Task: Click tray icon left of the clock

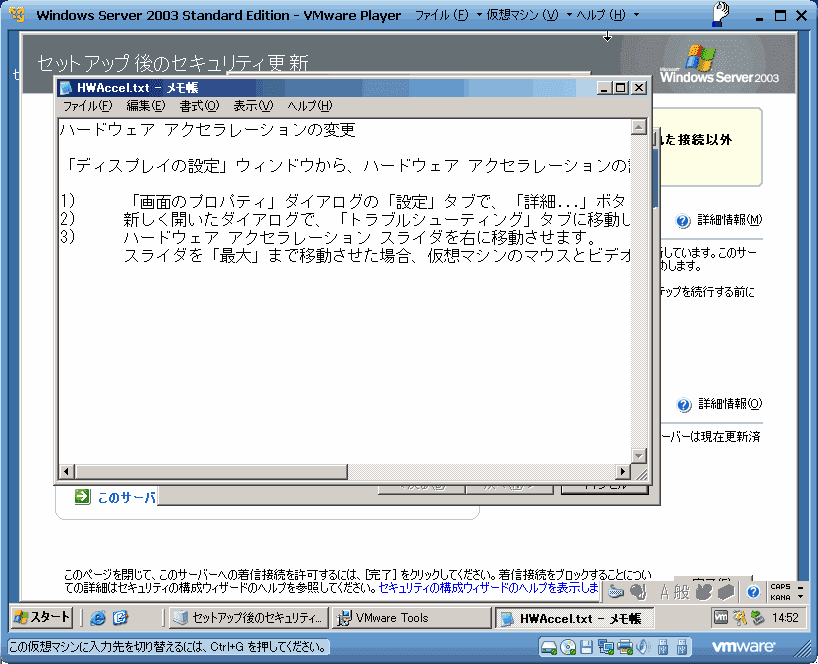Action: pos(757,618)
